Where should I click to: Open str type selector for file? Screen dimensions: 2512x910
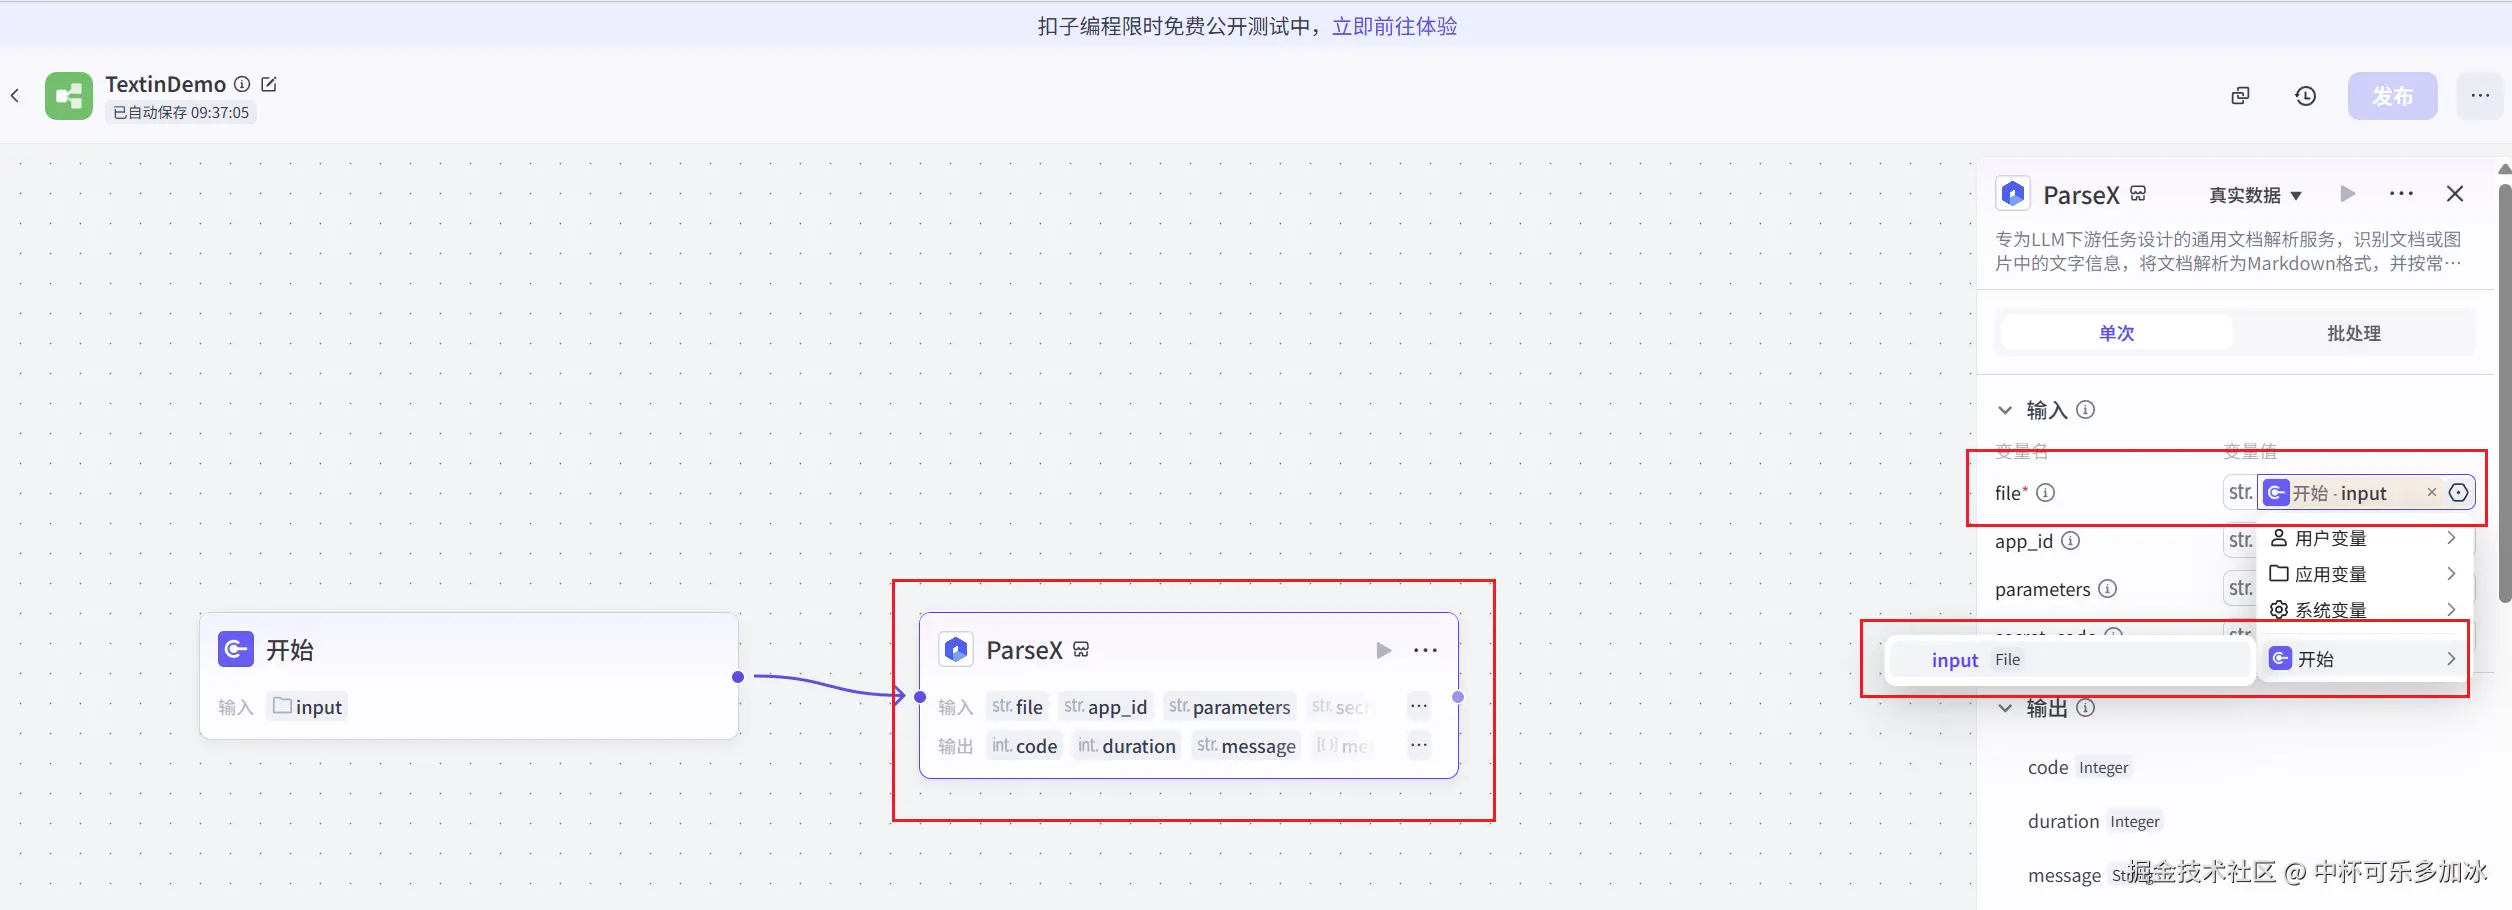tap(2240, 492)
